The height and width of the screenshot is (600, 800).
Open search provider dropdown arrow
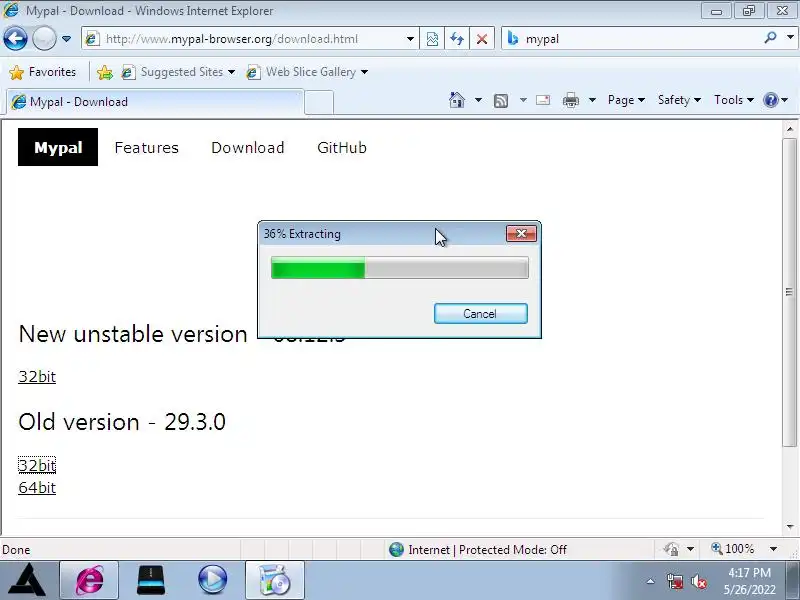[x=790, y=37]
